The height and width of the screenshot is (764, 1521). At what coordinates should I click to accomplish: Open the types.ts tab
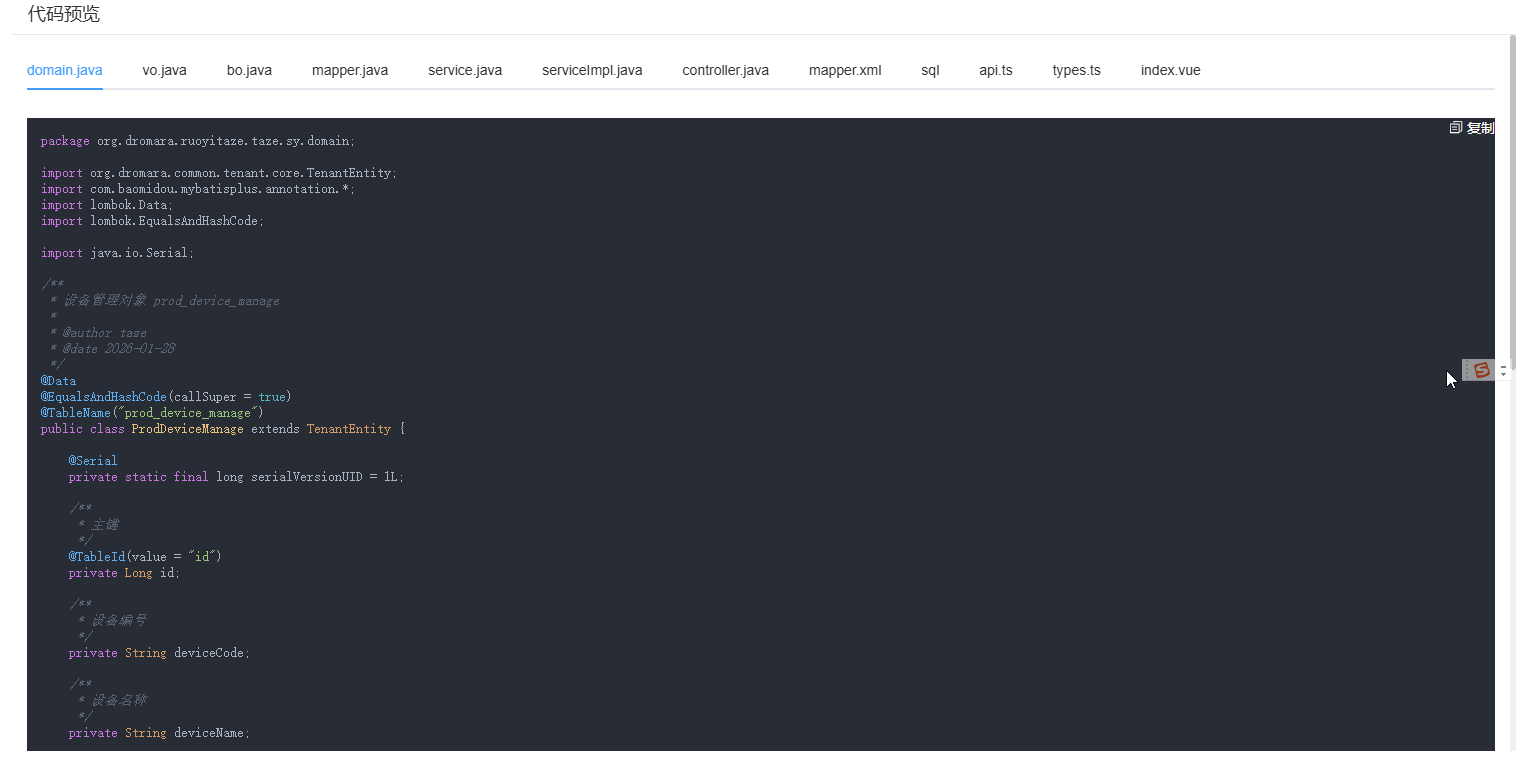pos(1077,71)
